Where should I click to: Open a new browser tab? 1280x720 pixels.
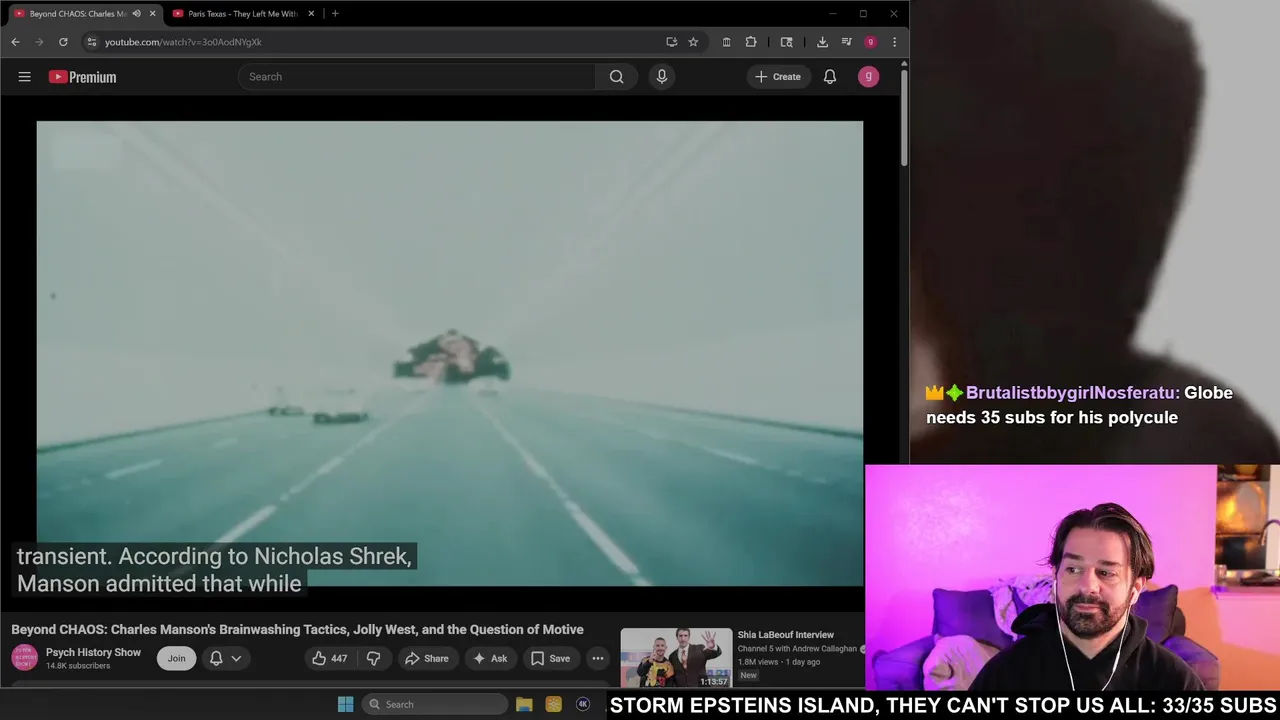(x=335, y=14)
